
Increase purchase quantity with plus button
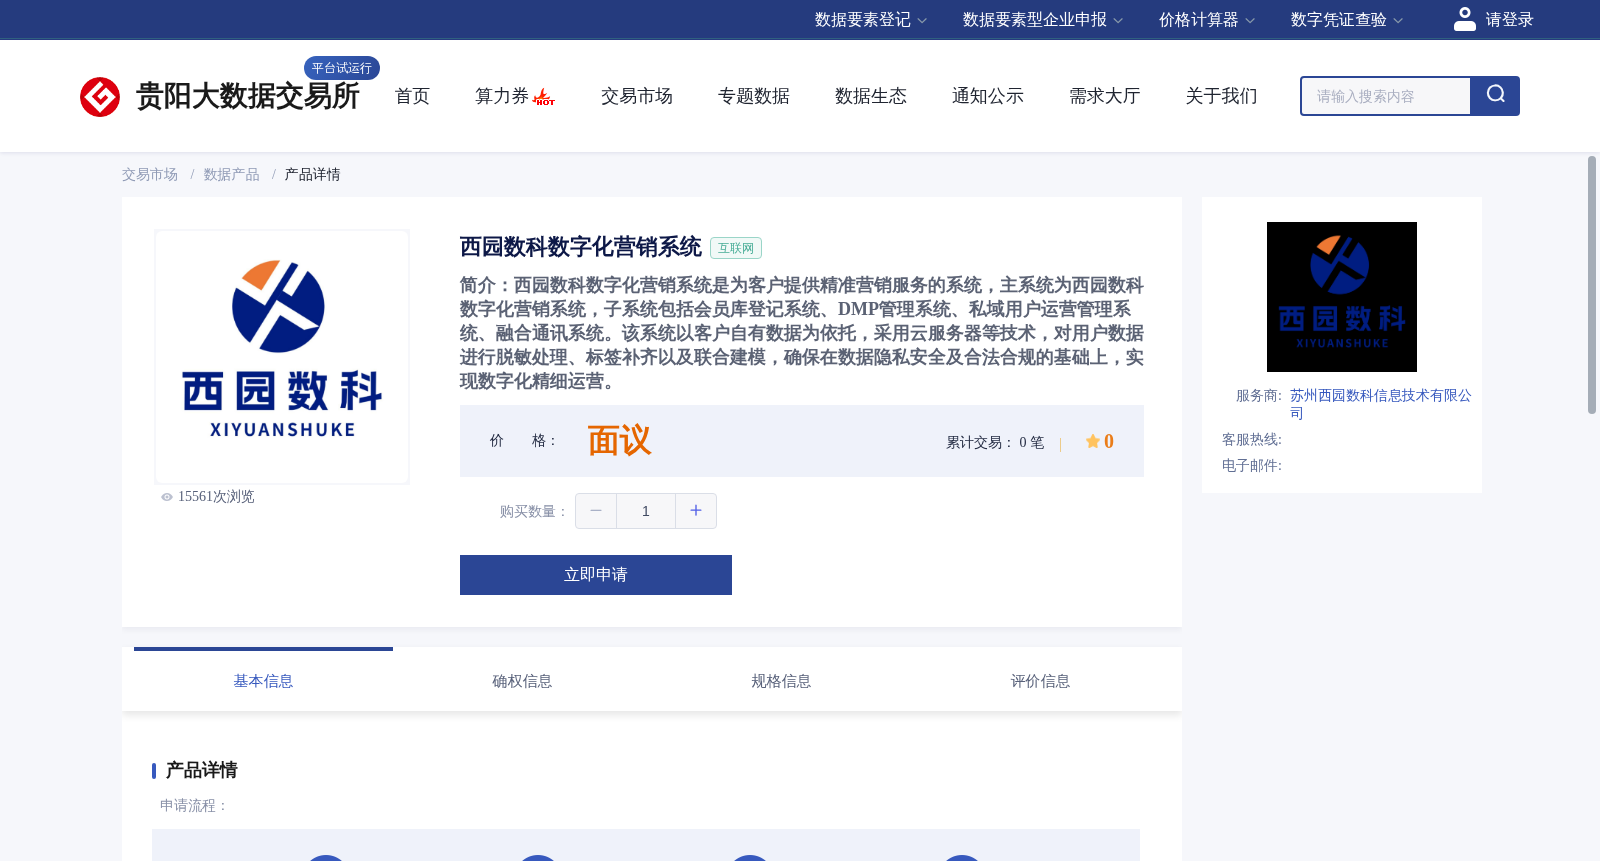point(696,511)
